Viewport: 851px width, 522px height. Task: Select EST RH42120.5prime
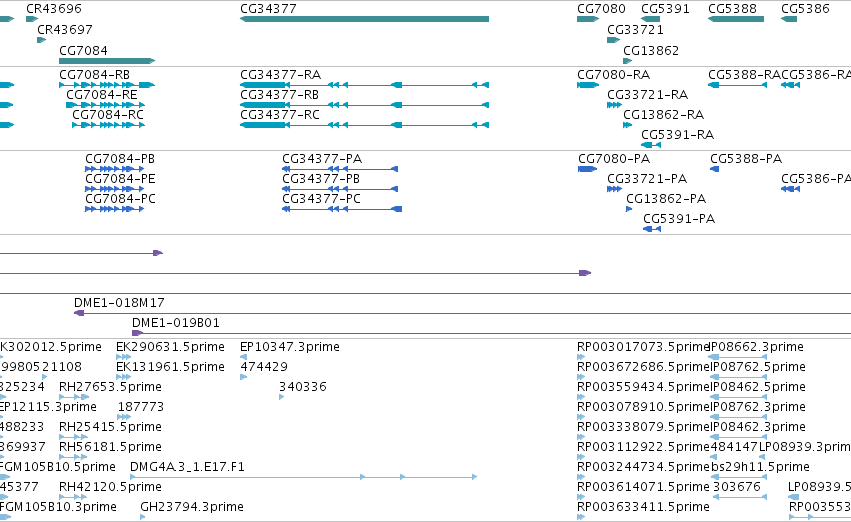point(110,487)
